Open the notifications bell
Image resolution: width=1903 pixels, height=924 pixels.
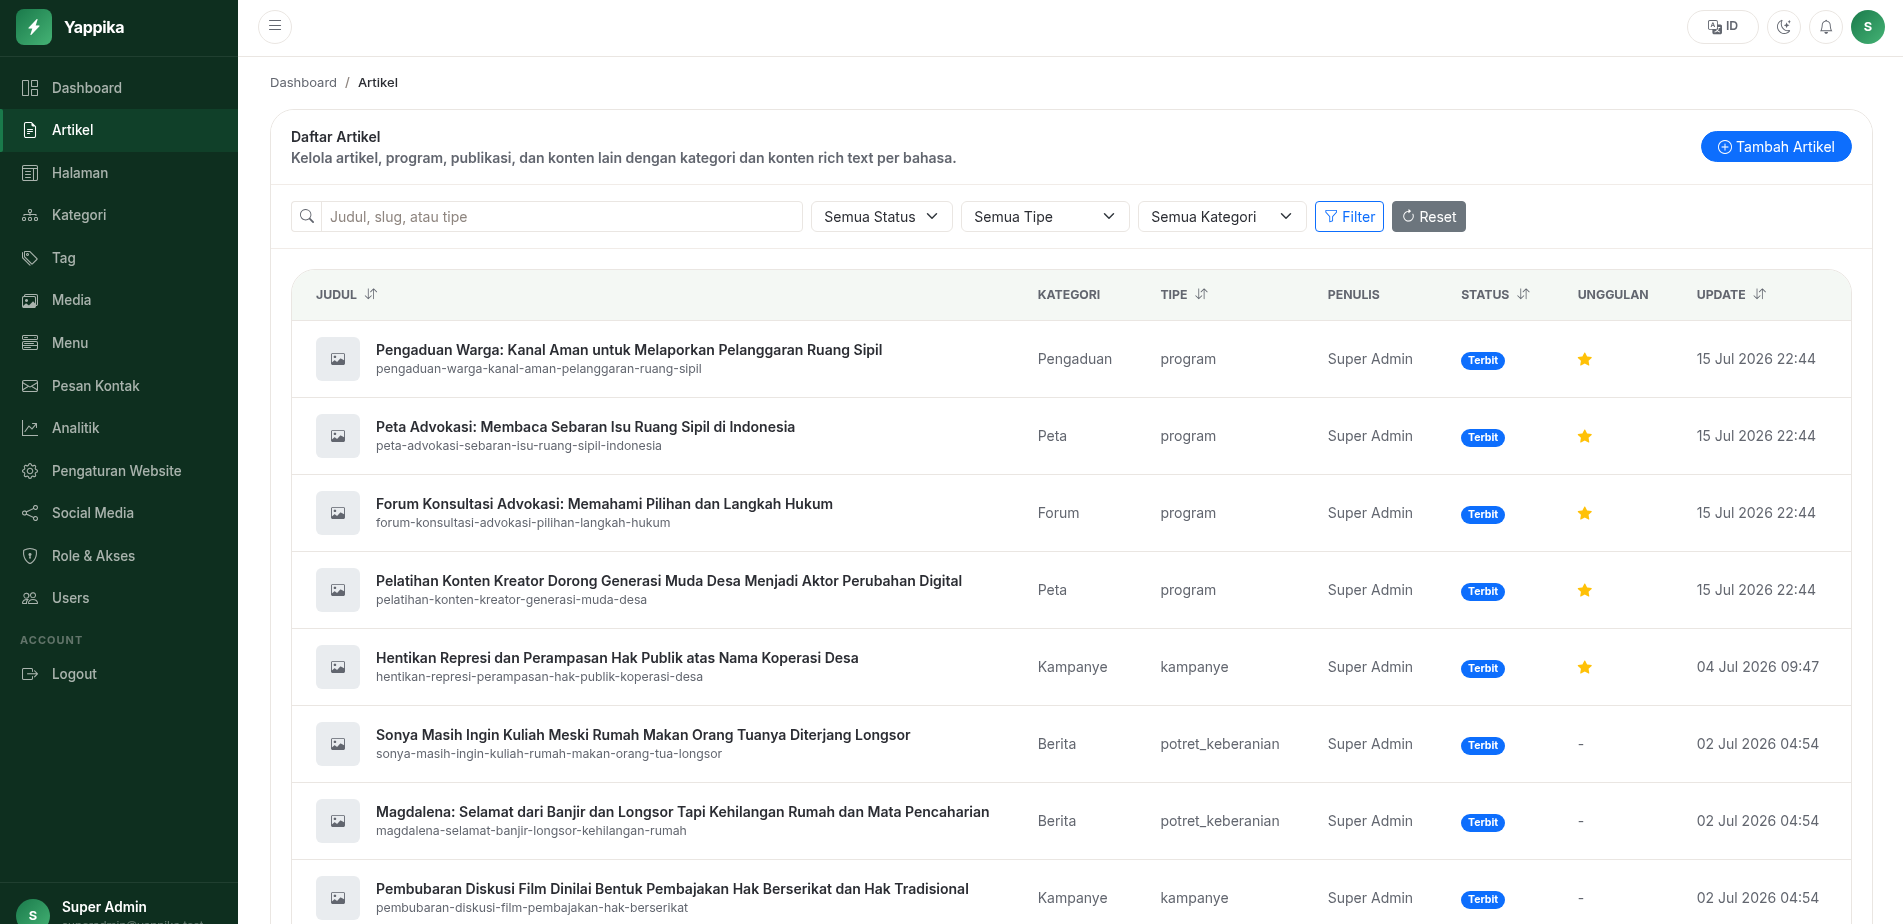1826,27
